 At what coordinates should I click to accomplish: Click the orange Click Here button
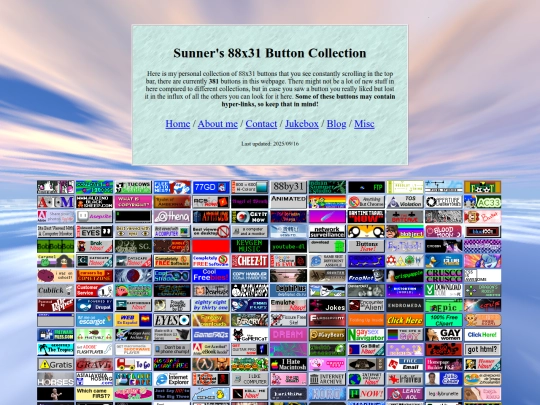(x=405, y=320)
